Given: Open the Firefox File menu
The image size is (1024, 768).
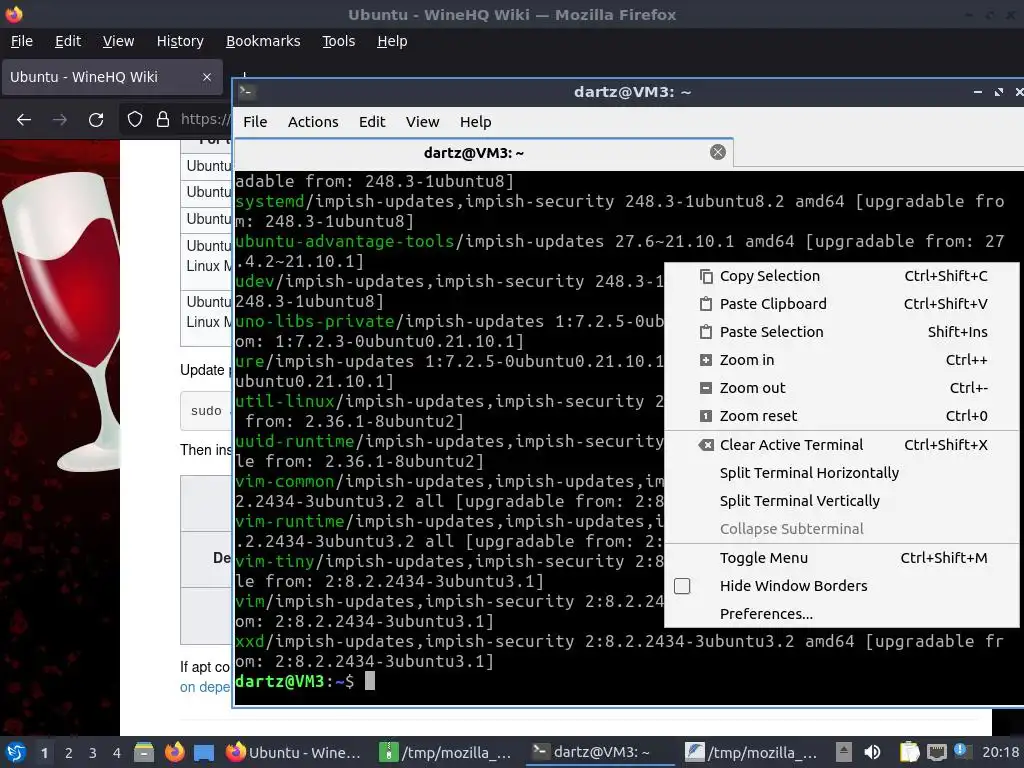Looking at the screenshot, I should pyautogui.click(x=22, y=41).
